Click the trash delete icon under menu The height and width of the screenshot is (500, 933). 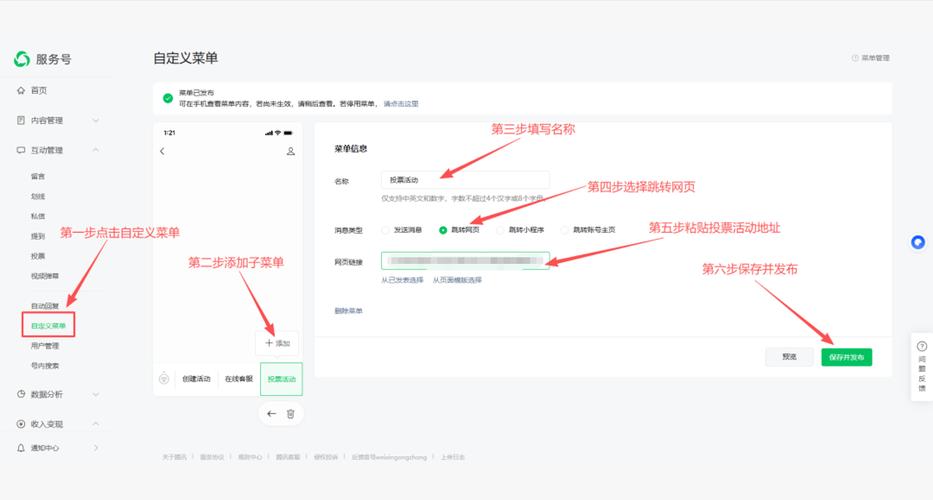tap(290, 414)
